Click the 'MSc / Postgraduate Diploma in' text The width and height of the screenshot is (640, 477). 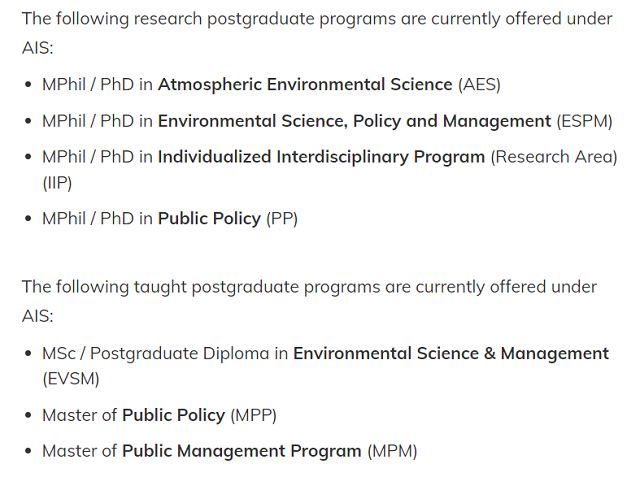coord(165,353)
